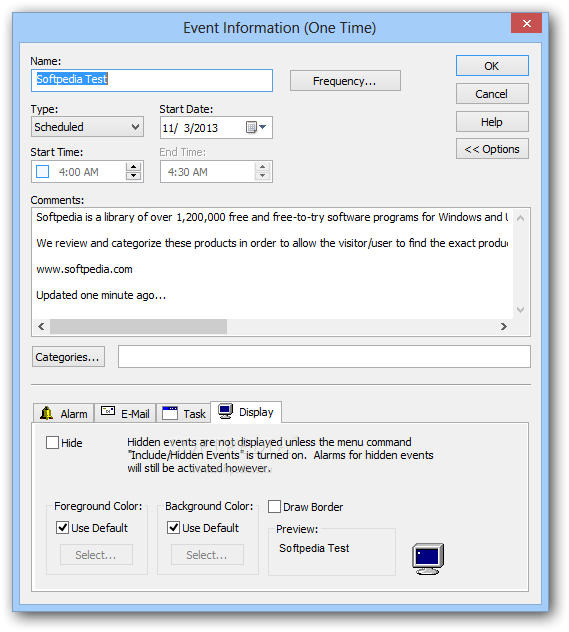The width and height of the screenshot is (569, 632).
Task: Decrease Start Time with the down arrow
Action: click(133, 176)
